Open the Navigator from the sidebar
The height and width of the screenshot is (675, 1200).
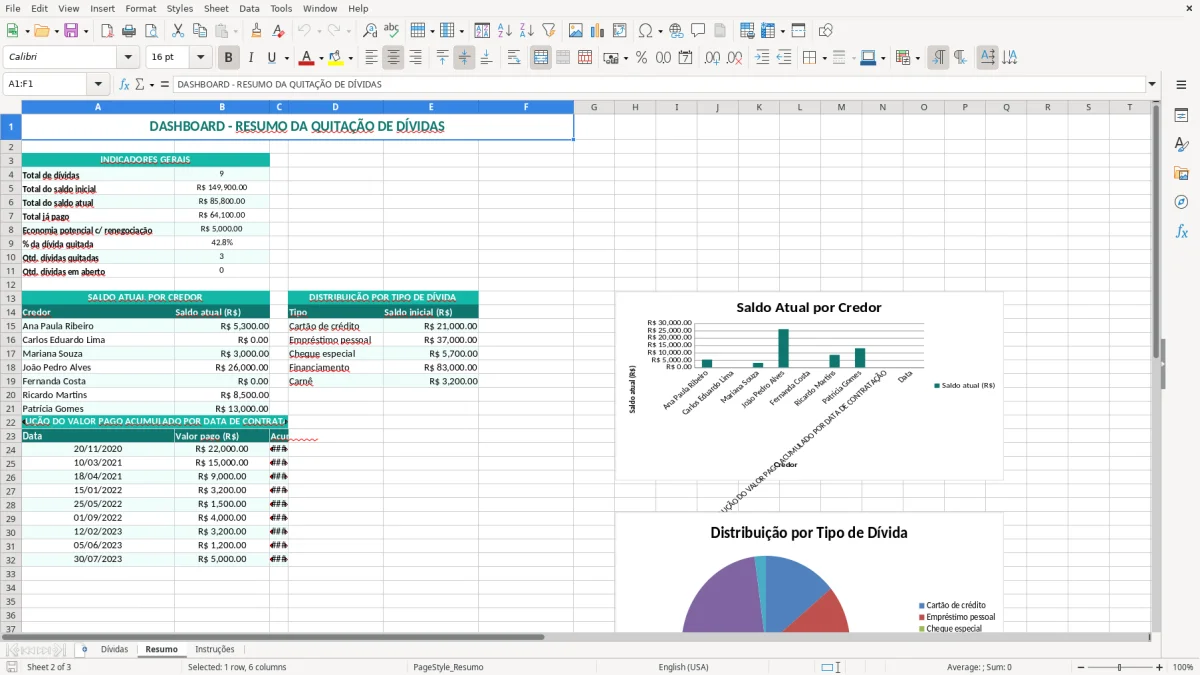tap(1181, 202)
